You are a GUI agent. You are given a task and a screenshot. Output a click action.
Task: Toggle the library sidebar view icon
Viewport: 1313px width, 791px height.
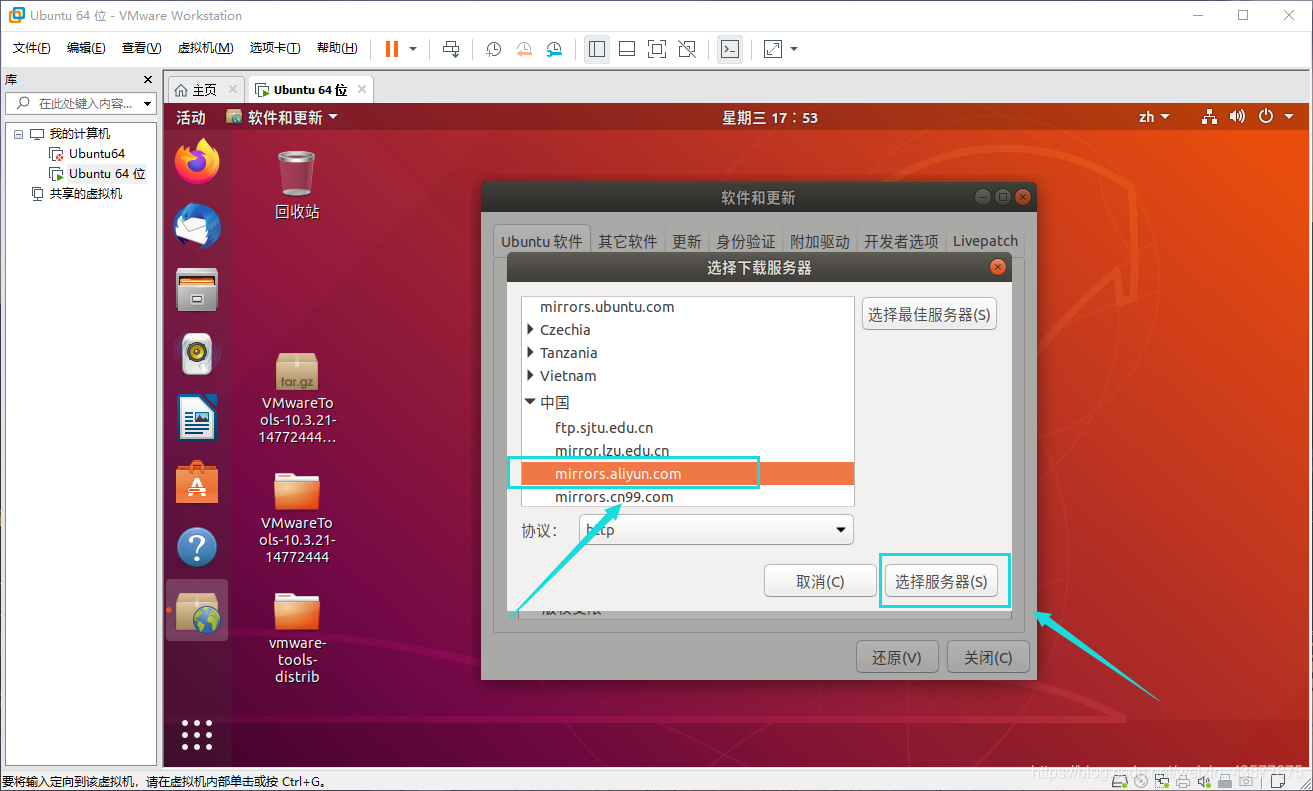[x=597, y=49]
